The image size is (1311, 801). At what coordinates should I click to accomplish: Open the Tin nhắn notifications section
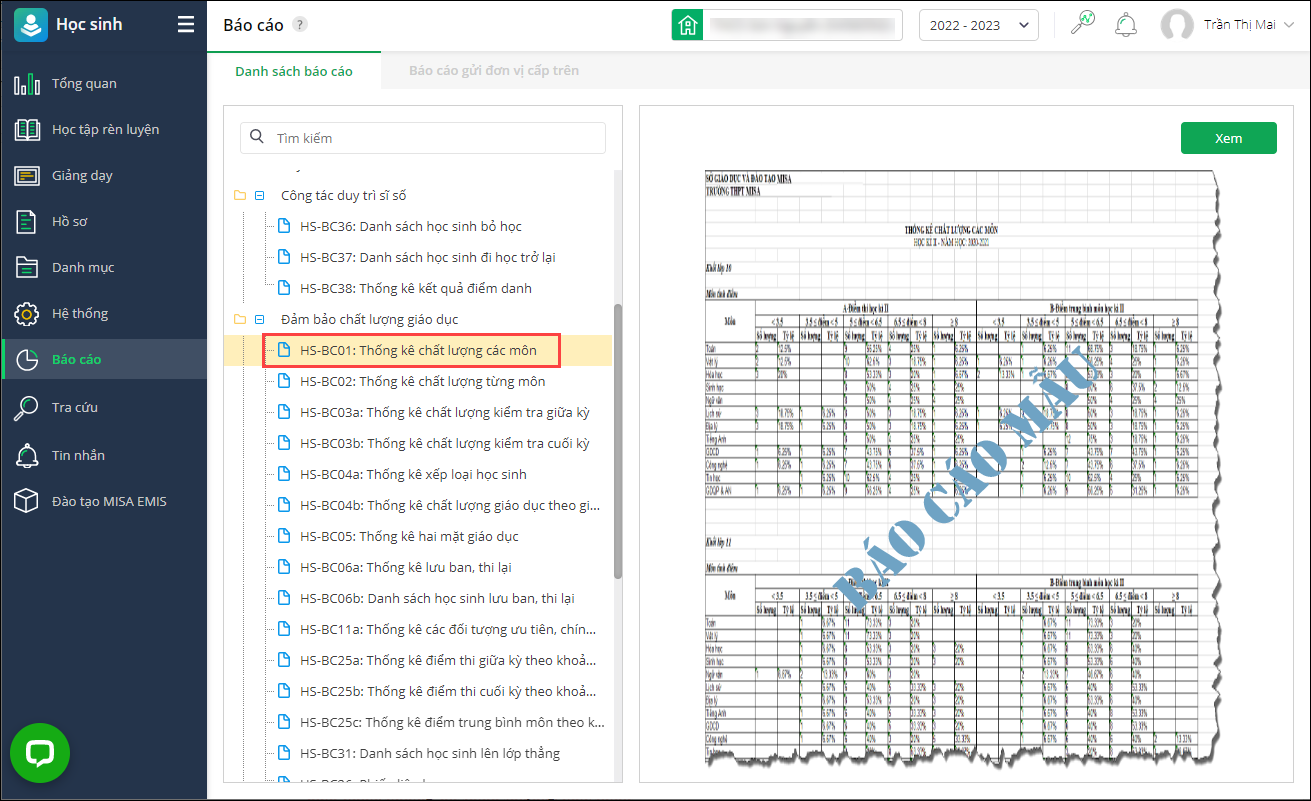(104, 455)
